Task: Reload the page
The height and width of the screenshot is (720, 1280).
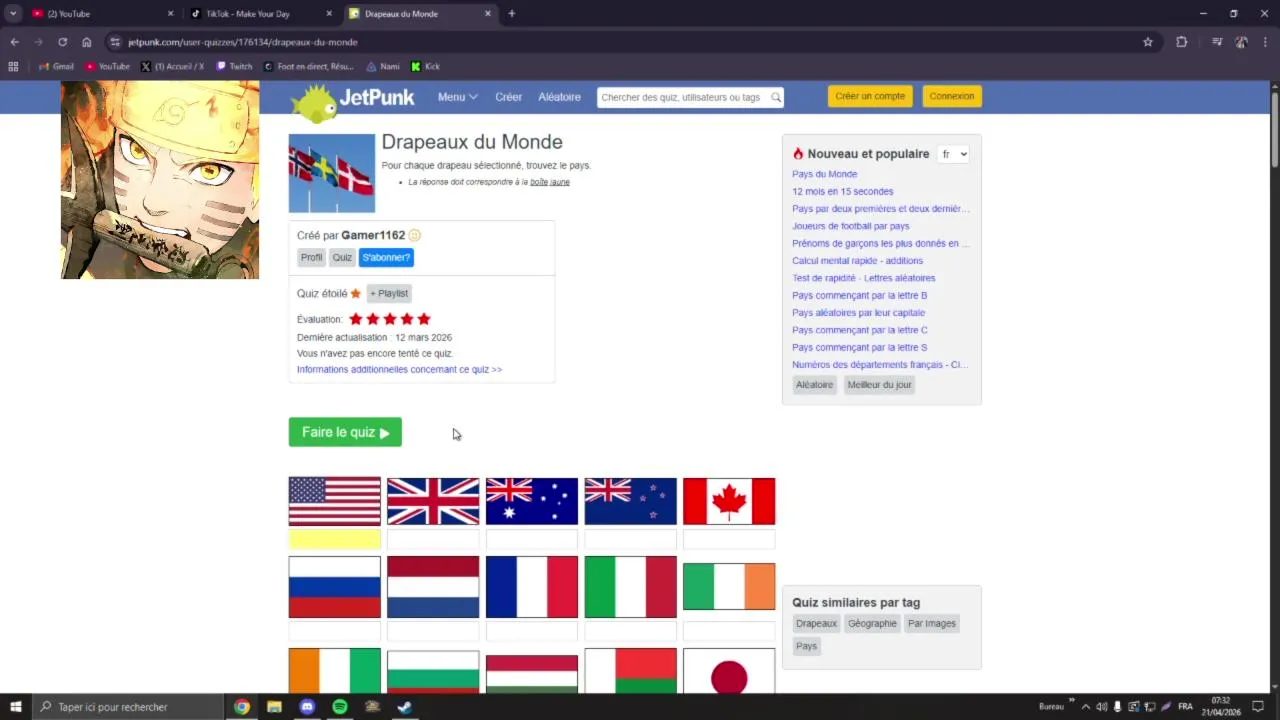Action: (x=62, y=42)
